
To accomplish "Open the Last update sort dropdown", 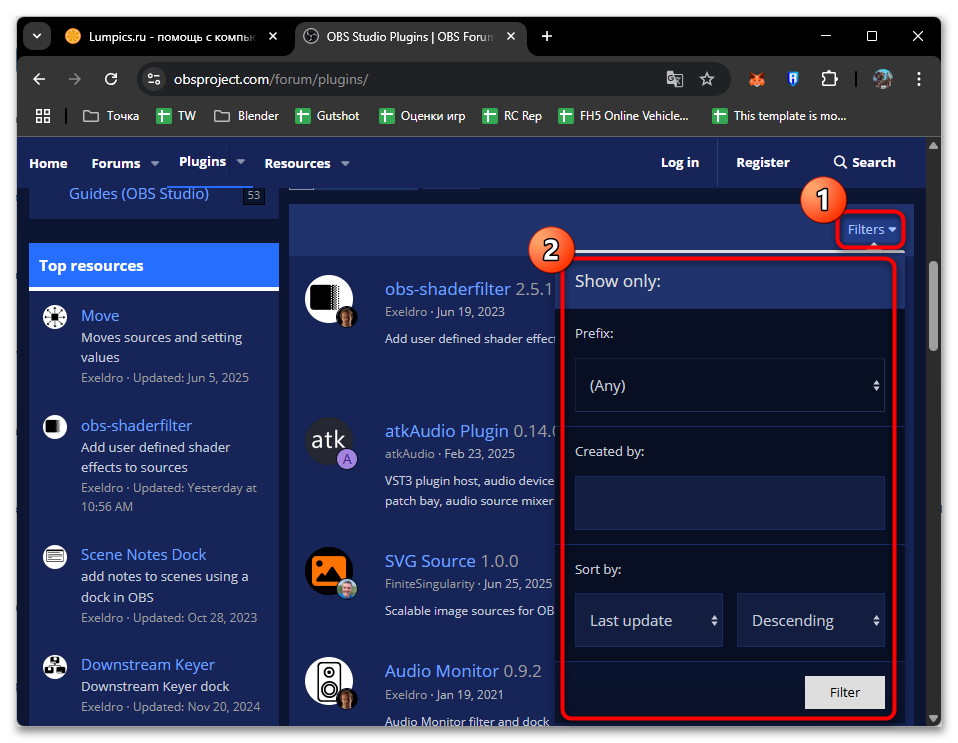I will coord(649,621).
